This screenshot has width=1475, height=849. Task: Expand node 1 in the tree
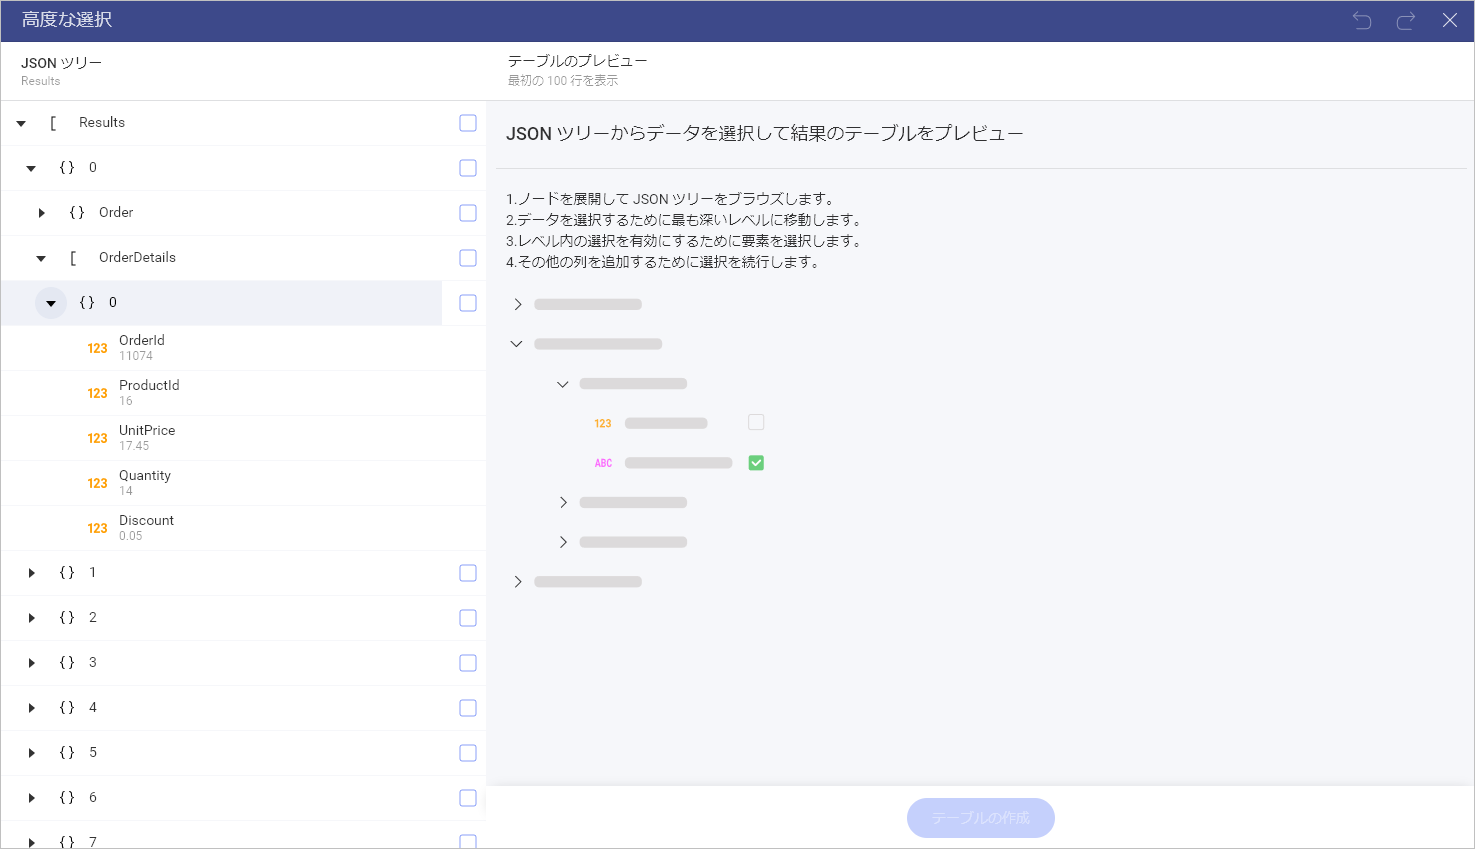pos(31,573)
